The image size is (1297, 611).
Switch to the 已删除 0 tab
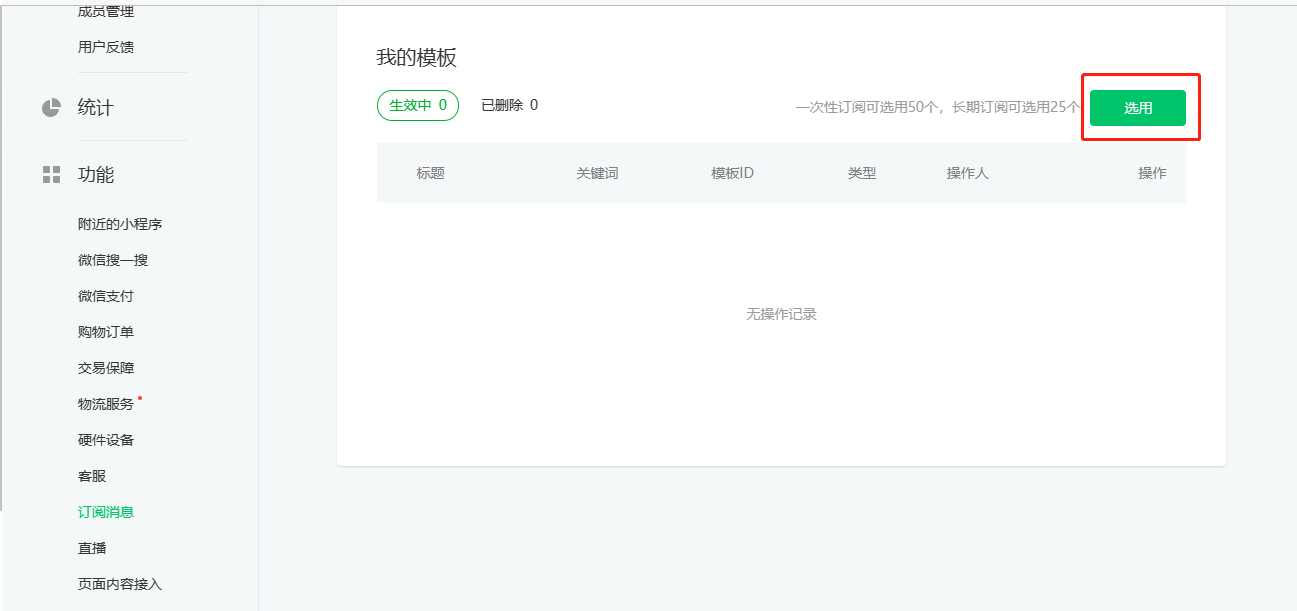tap(509, 105)
